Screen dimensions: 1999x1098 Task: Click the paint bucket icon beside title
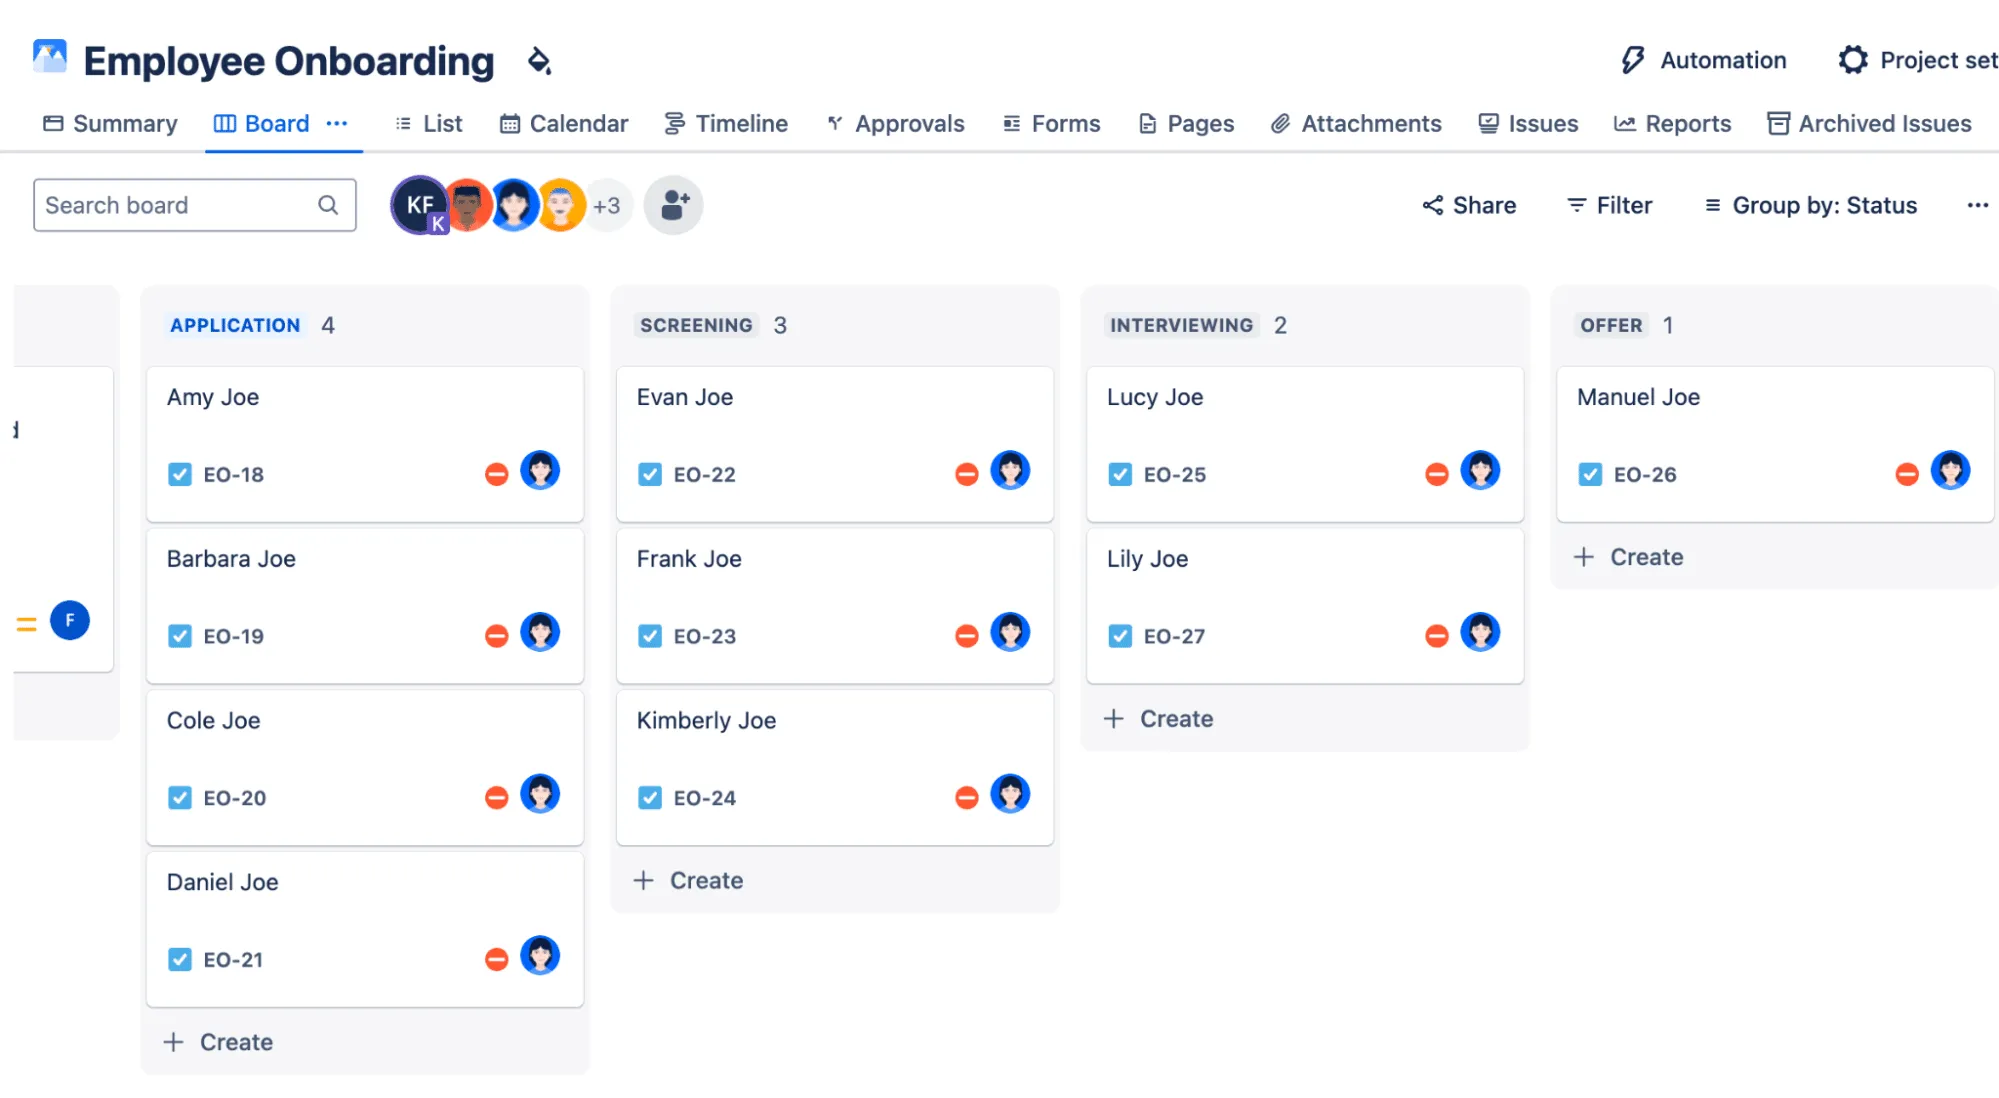(x=540, y=61)
